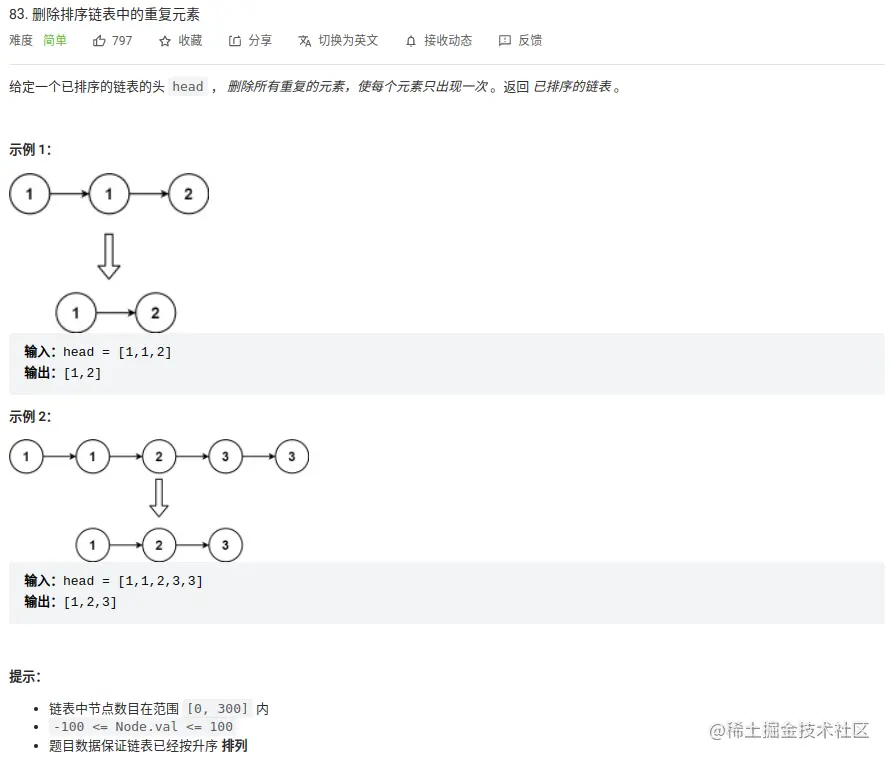This screenshot has width=891, height=762.
Task: Switch language via 切换为英文
Action: pos(348,41)
